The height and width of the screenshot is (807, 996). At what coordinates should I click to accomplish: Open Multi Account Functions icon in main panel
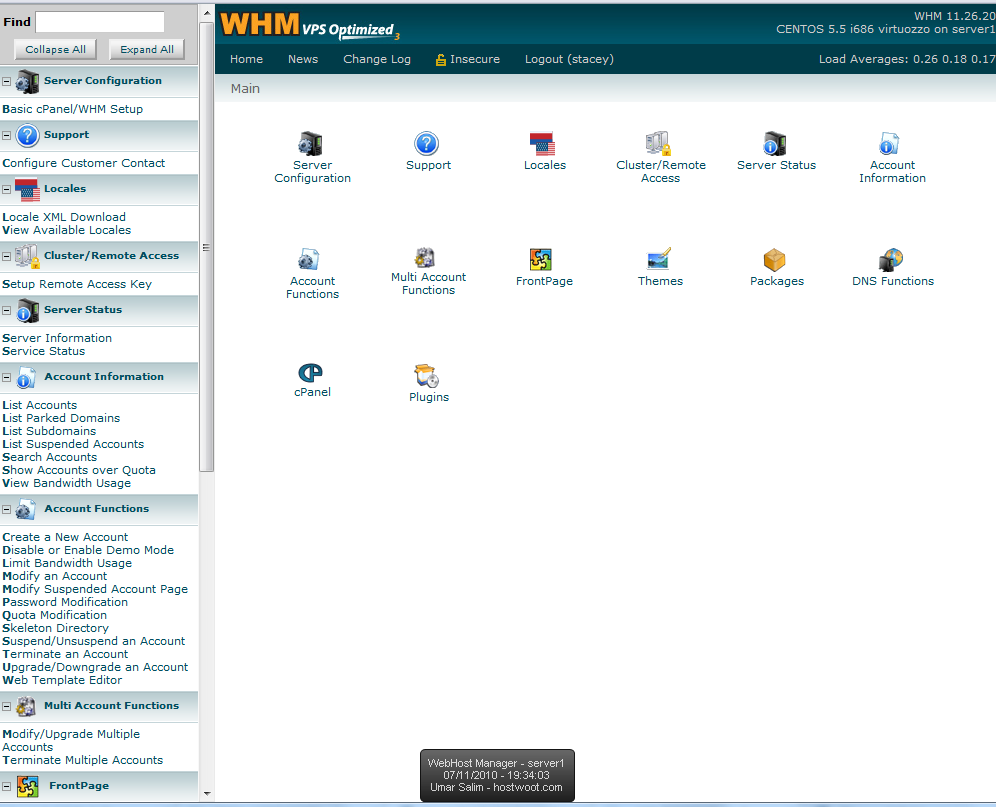pyautogui.click(x=425, y=257)
